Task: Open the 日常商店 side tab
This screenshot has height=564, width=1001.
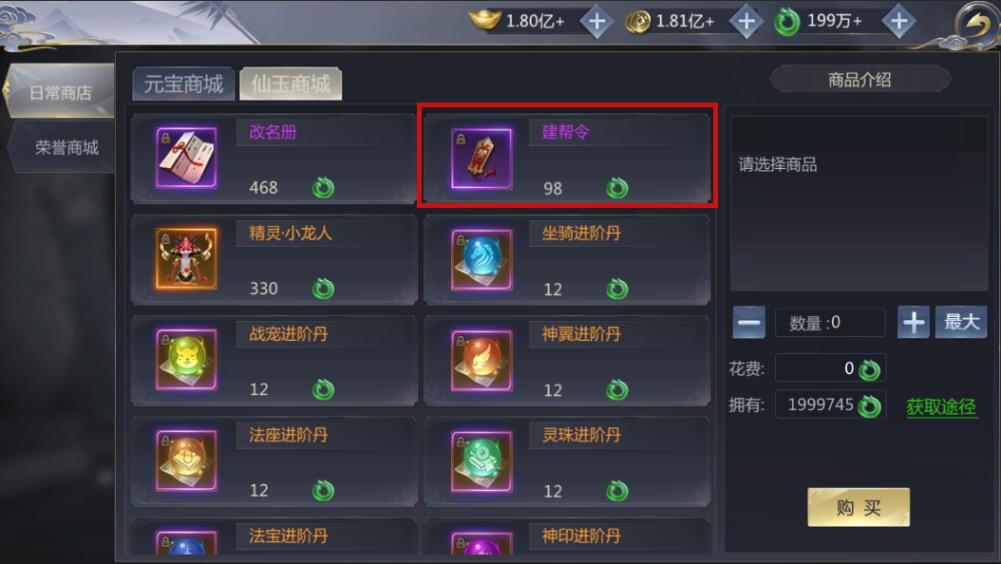Action: (61, 93)
